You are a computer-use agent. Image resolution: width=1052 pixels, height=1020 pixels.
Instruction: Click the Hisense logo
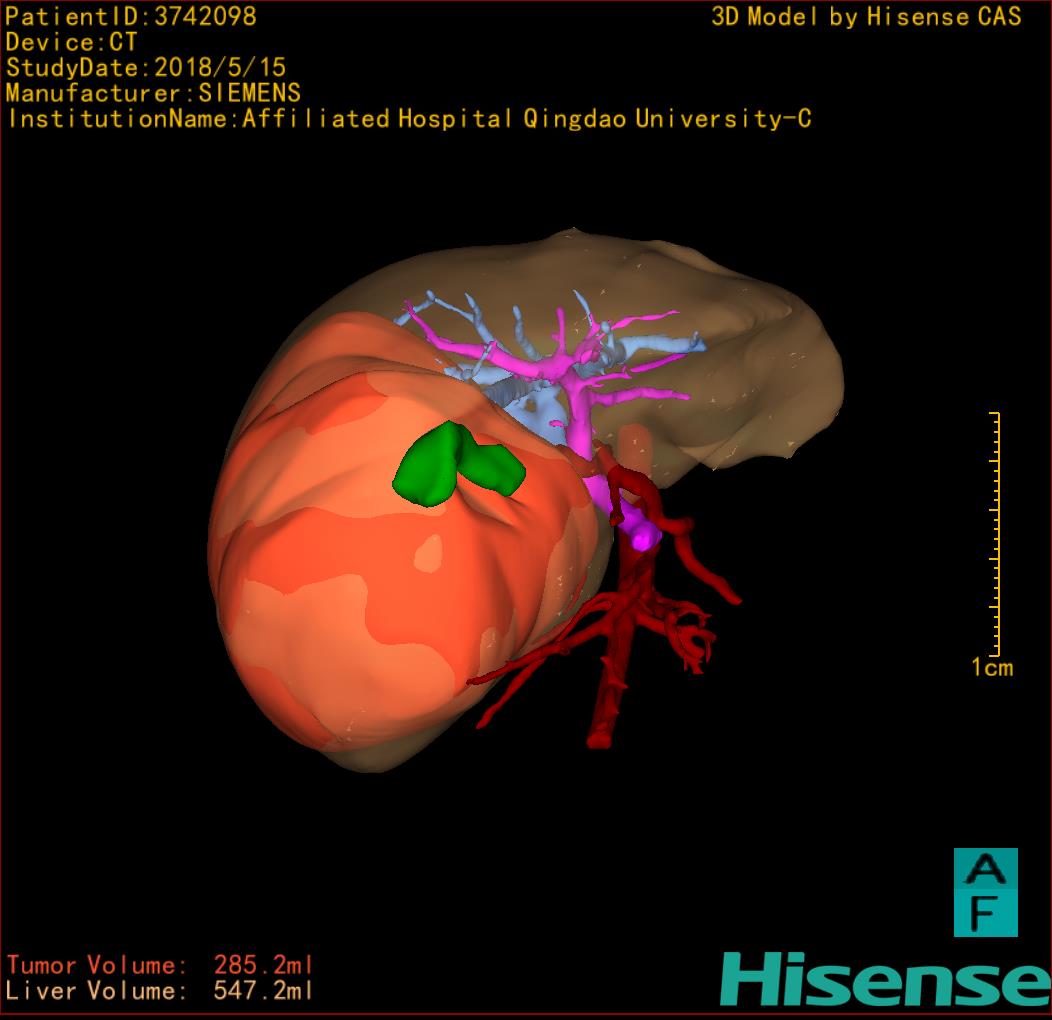tap(885, 980)
